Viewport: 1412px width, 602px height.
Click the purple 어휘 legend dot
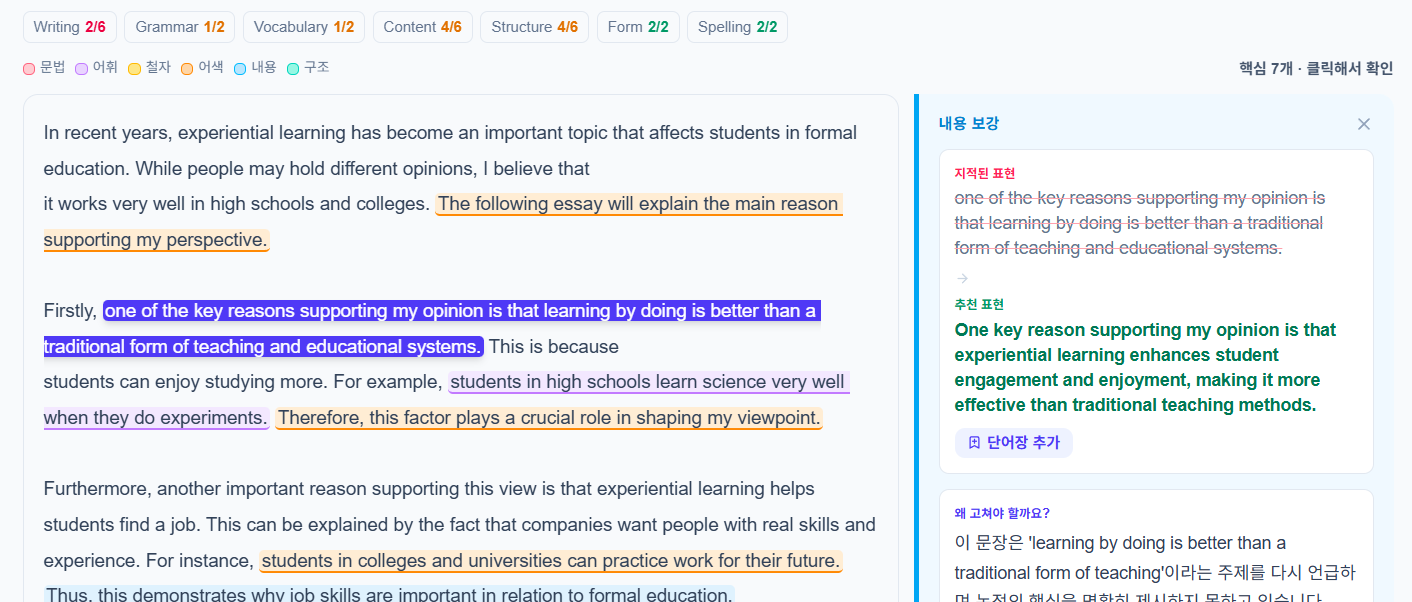tap(81, 69)
